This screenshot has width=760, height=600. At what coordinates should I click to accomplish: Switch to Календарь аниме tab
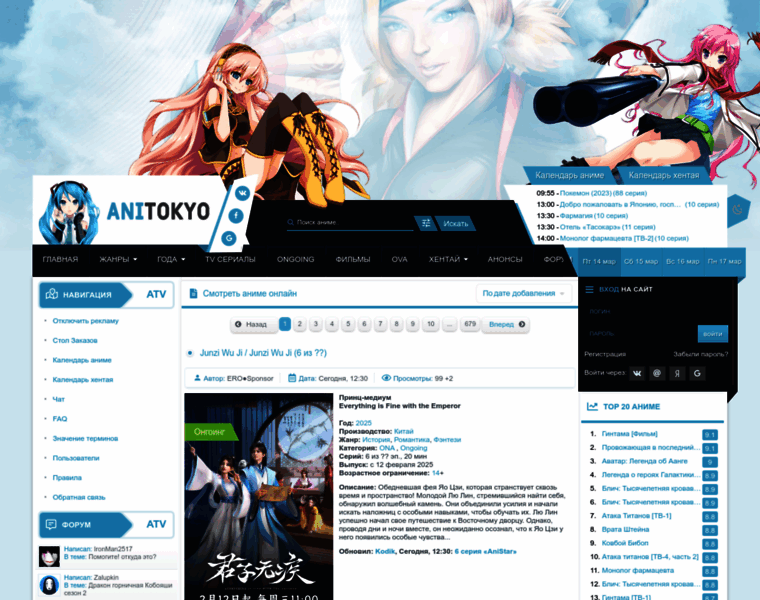pyautogui.click(x=570, y=175)
